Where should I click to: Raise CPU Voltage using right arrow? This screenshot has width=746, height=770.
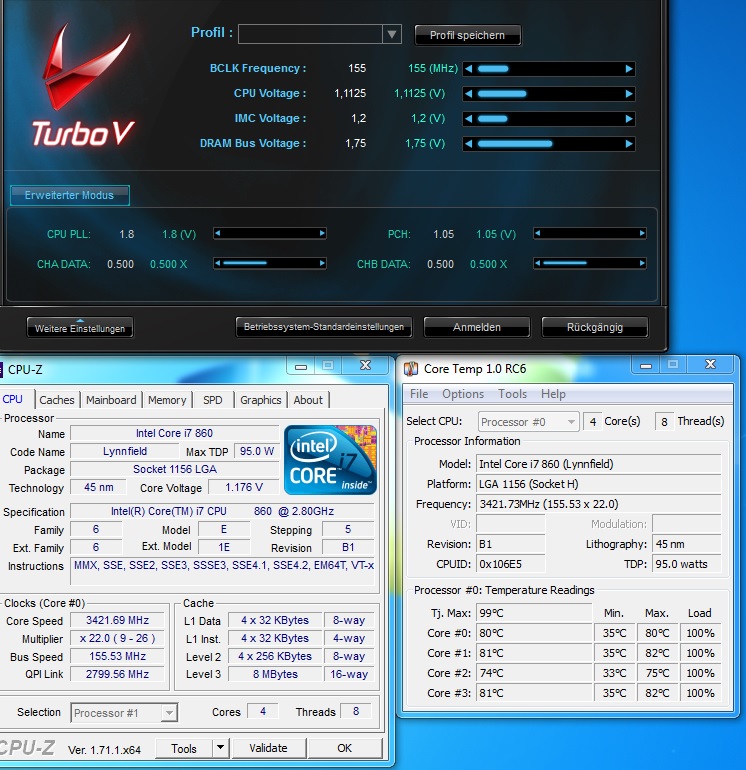tap(629, 94)
